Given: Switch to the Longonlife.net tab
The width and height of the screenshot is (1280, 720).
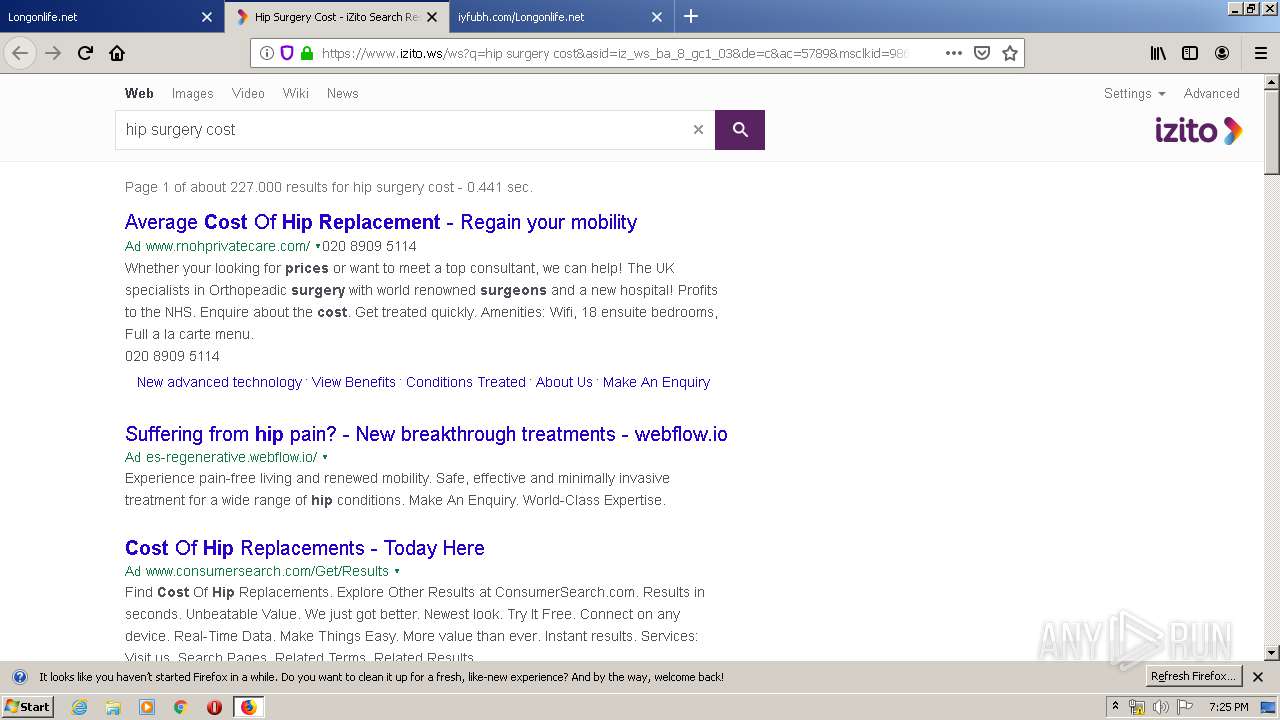Looking at the screenshot, I should coord(98,17).
